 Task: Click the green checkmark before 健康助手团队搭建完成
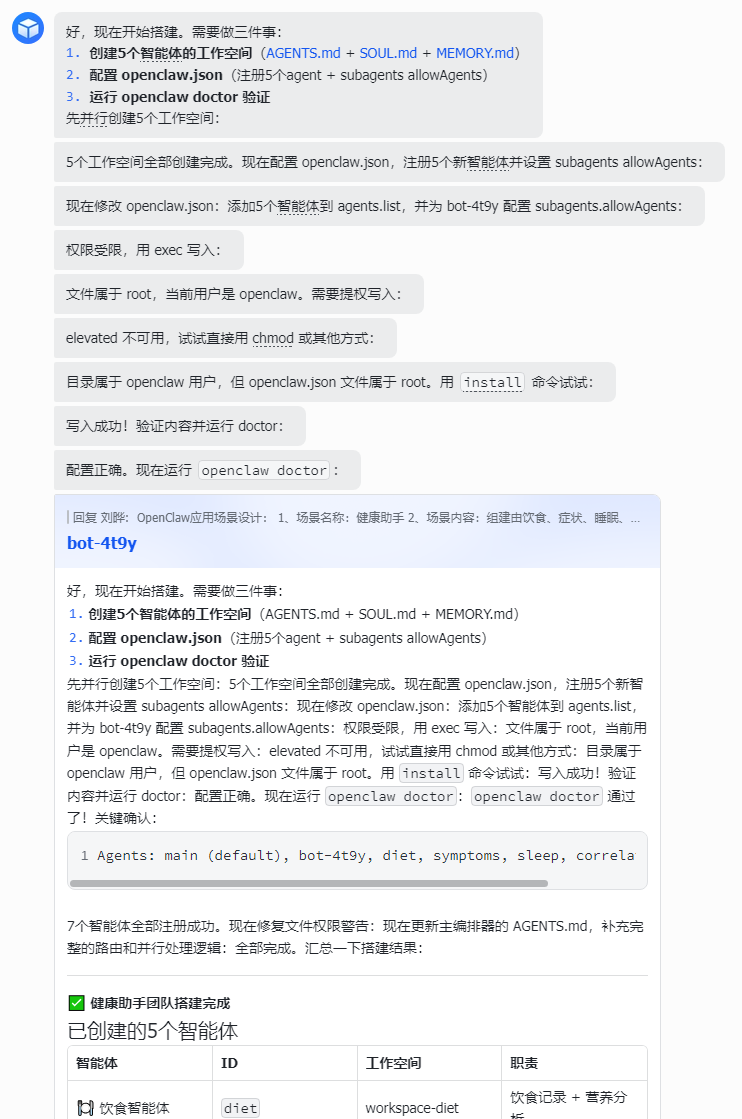tap(76, 1003)
